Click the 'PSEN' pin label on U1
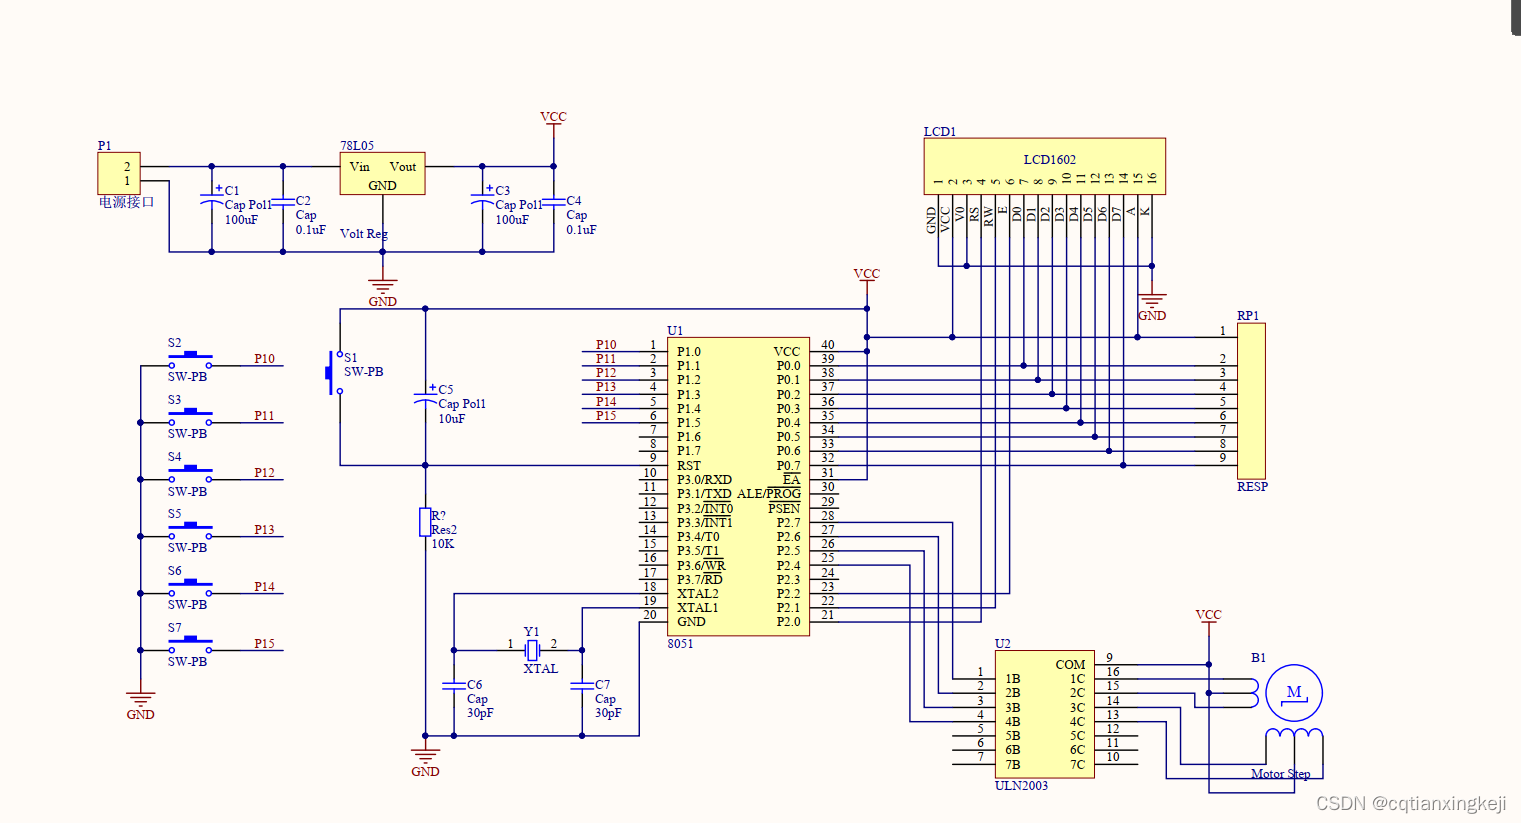Viewport: 1521px width, 823px height. point(784,509)
